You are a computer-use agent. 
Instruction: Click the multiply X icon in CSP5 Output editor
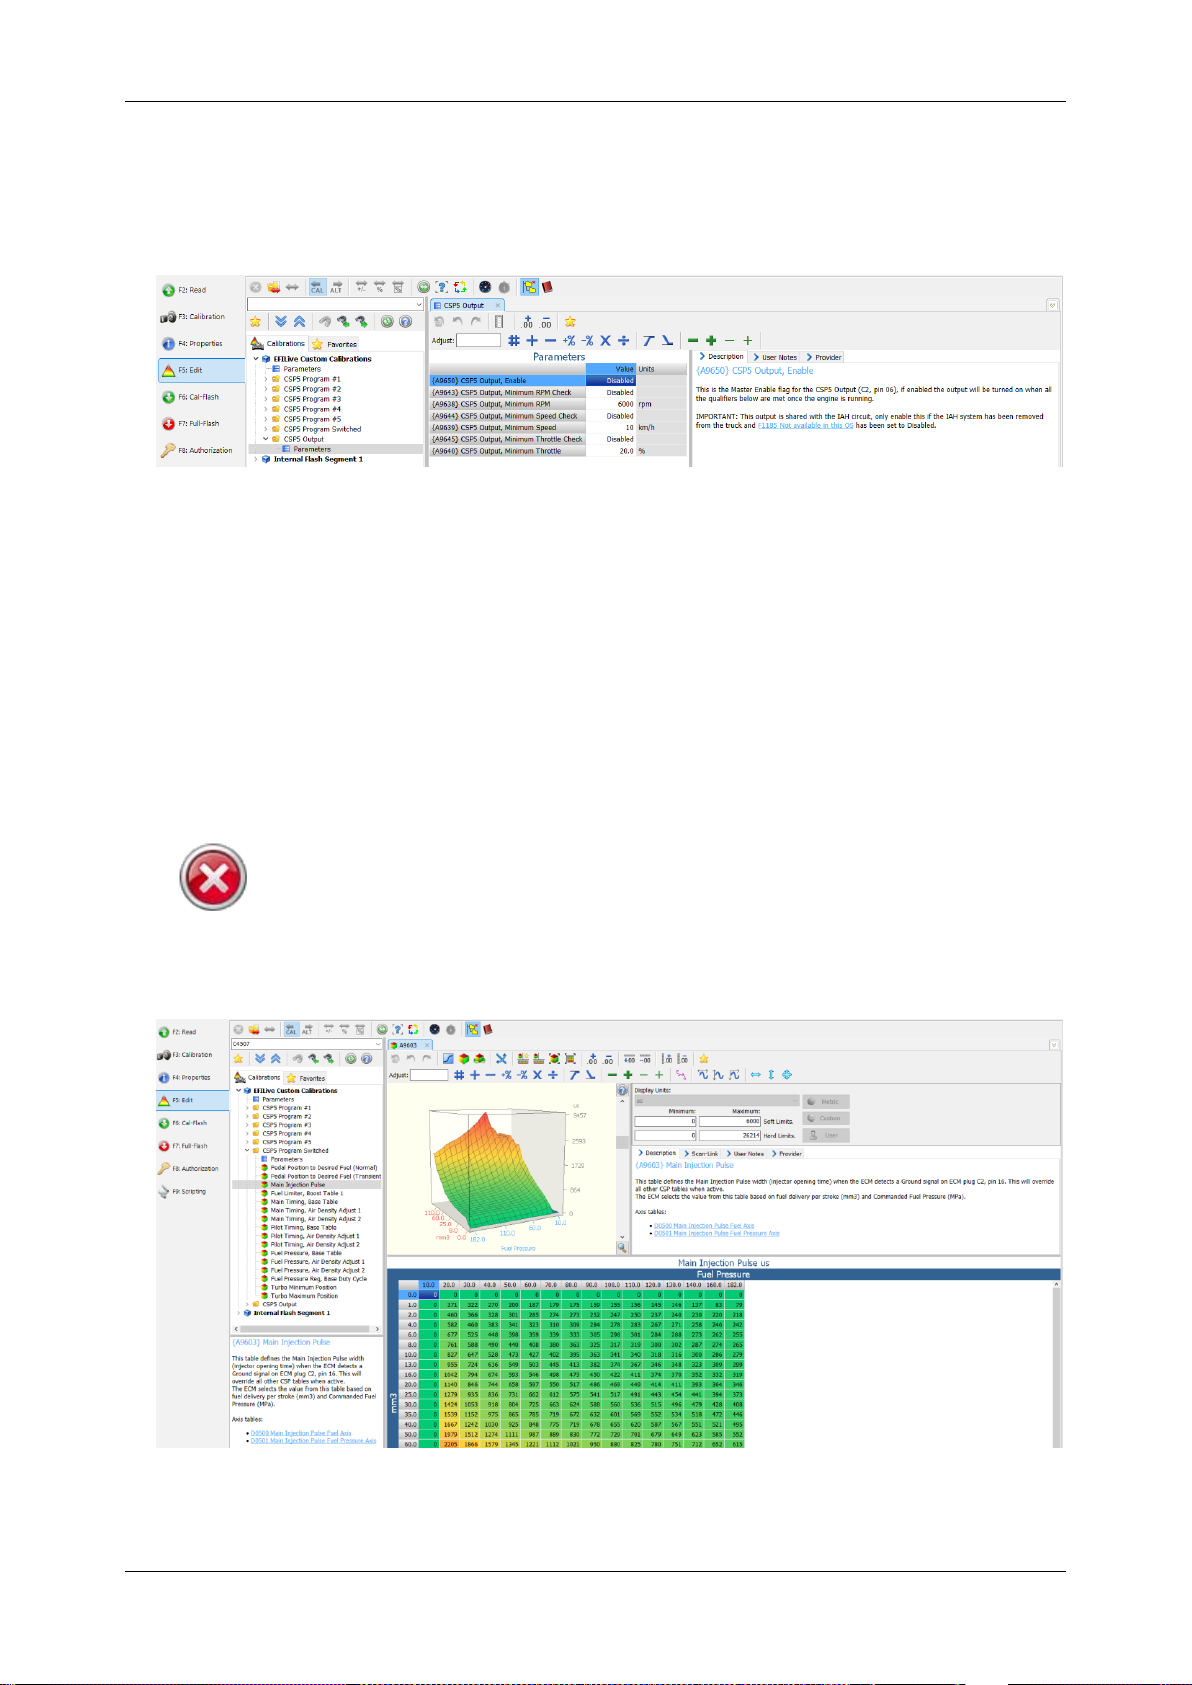coord(605,340)
